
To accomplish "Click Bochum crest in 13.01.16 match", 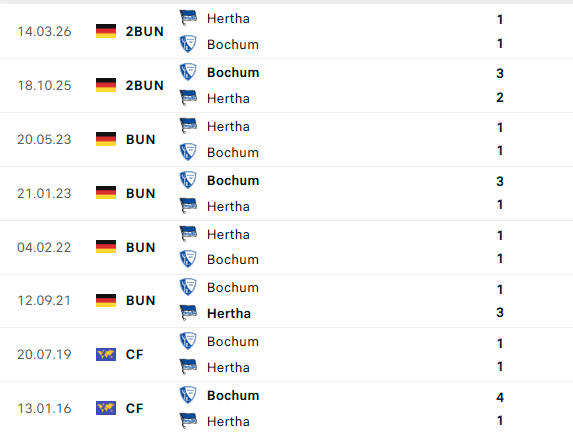I will pos(188,395).
